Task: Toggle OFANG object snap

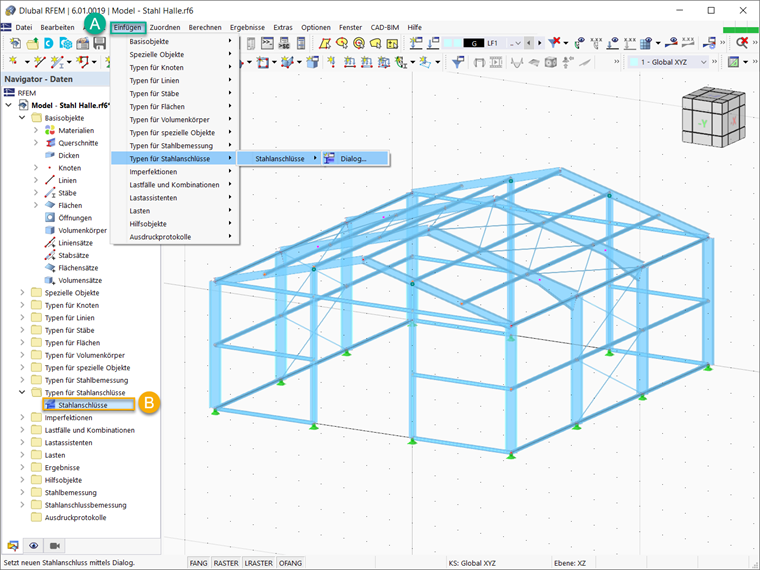Action: (290, 563)
